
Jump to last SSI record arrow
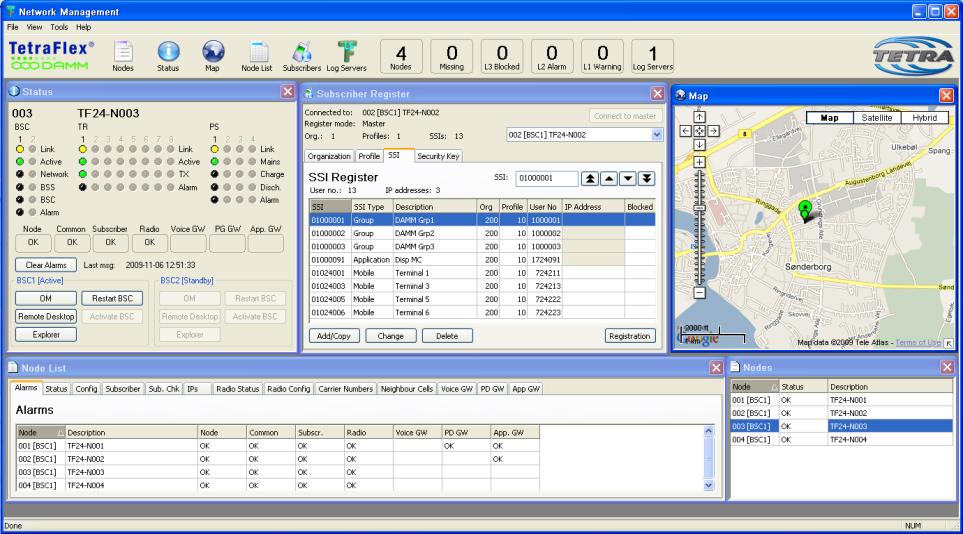pos(647,178)
